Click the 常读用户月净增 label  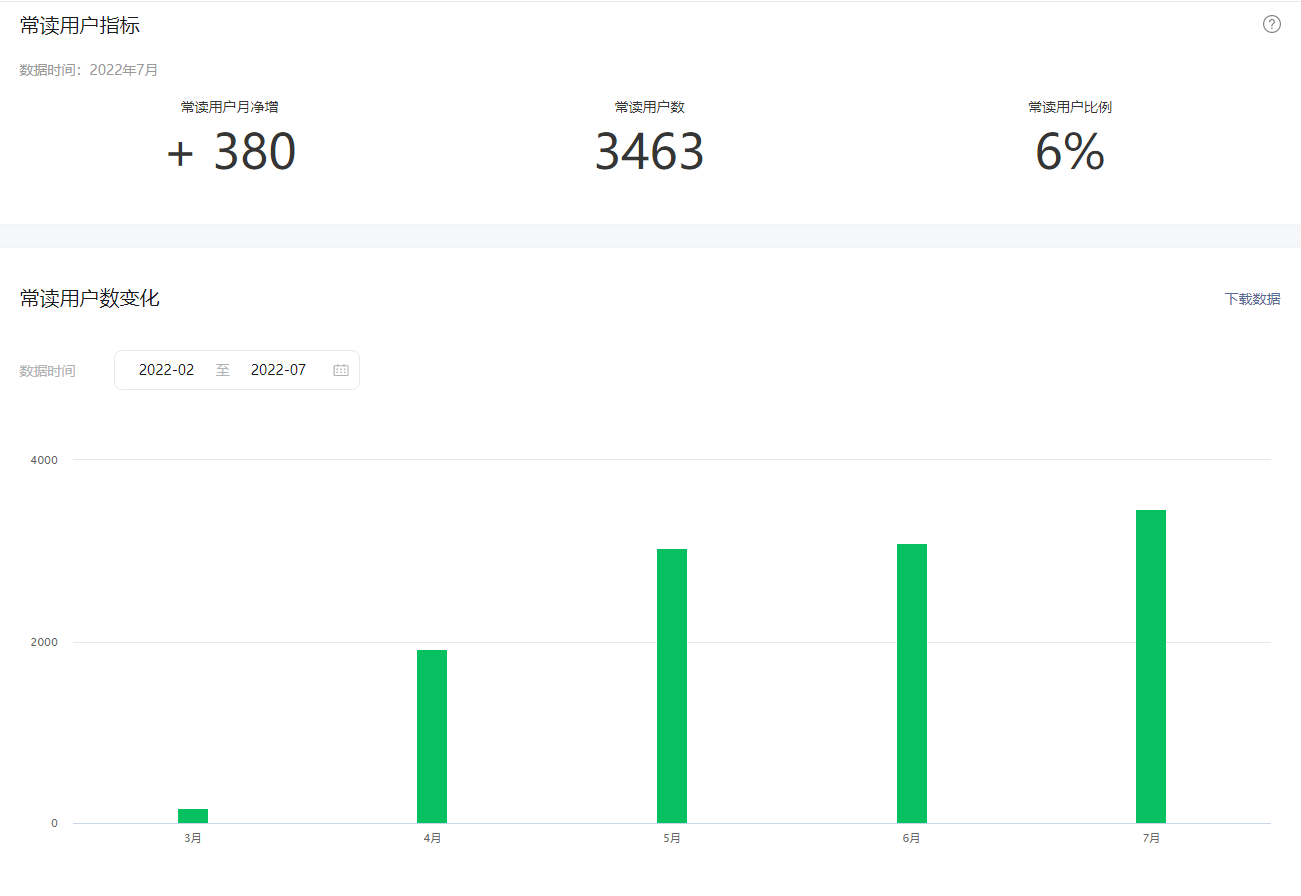pyautogui.click(x=230, y=107)
